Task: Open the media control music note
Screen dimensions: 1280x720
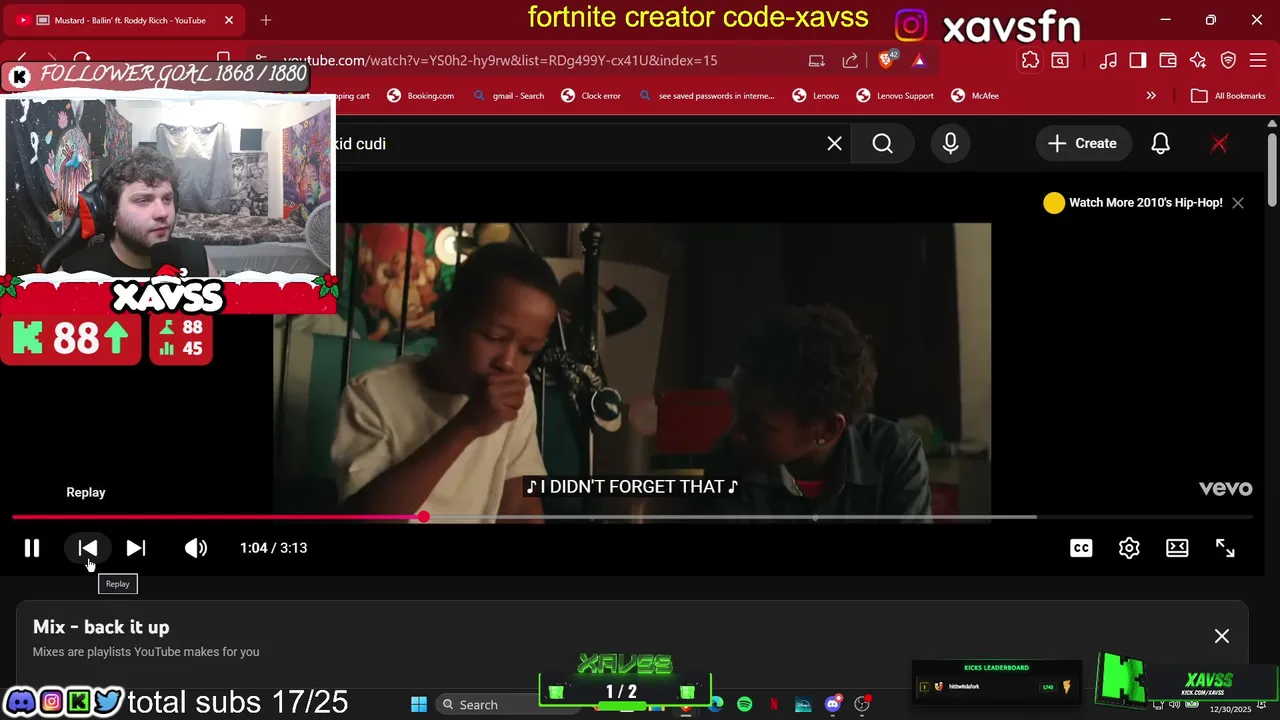Action: (x=1108, y=60)
